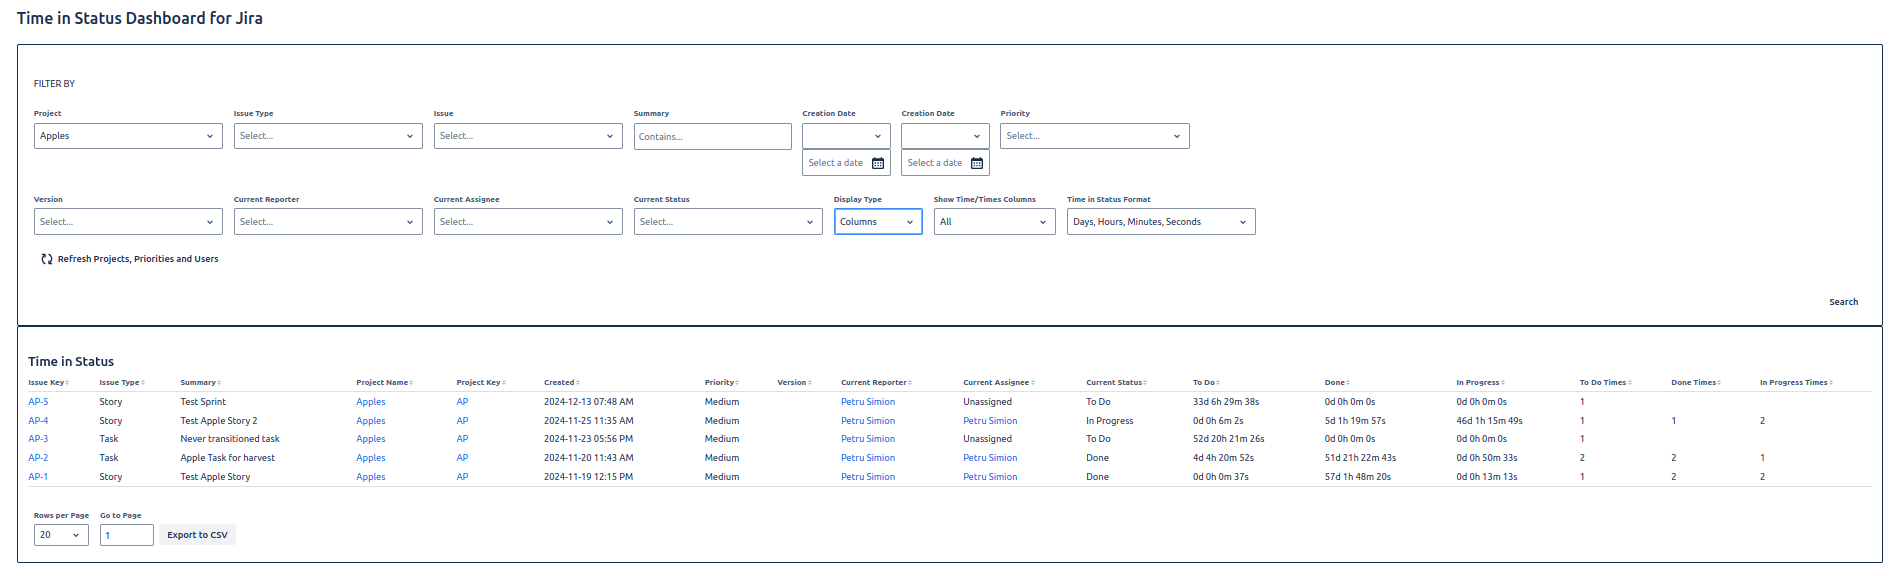Open issue link AP-2

click(38, 458)
